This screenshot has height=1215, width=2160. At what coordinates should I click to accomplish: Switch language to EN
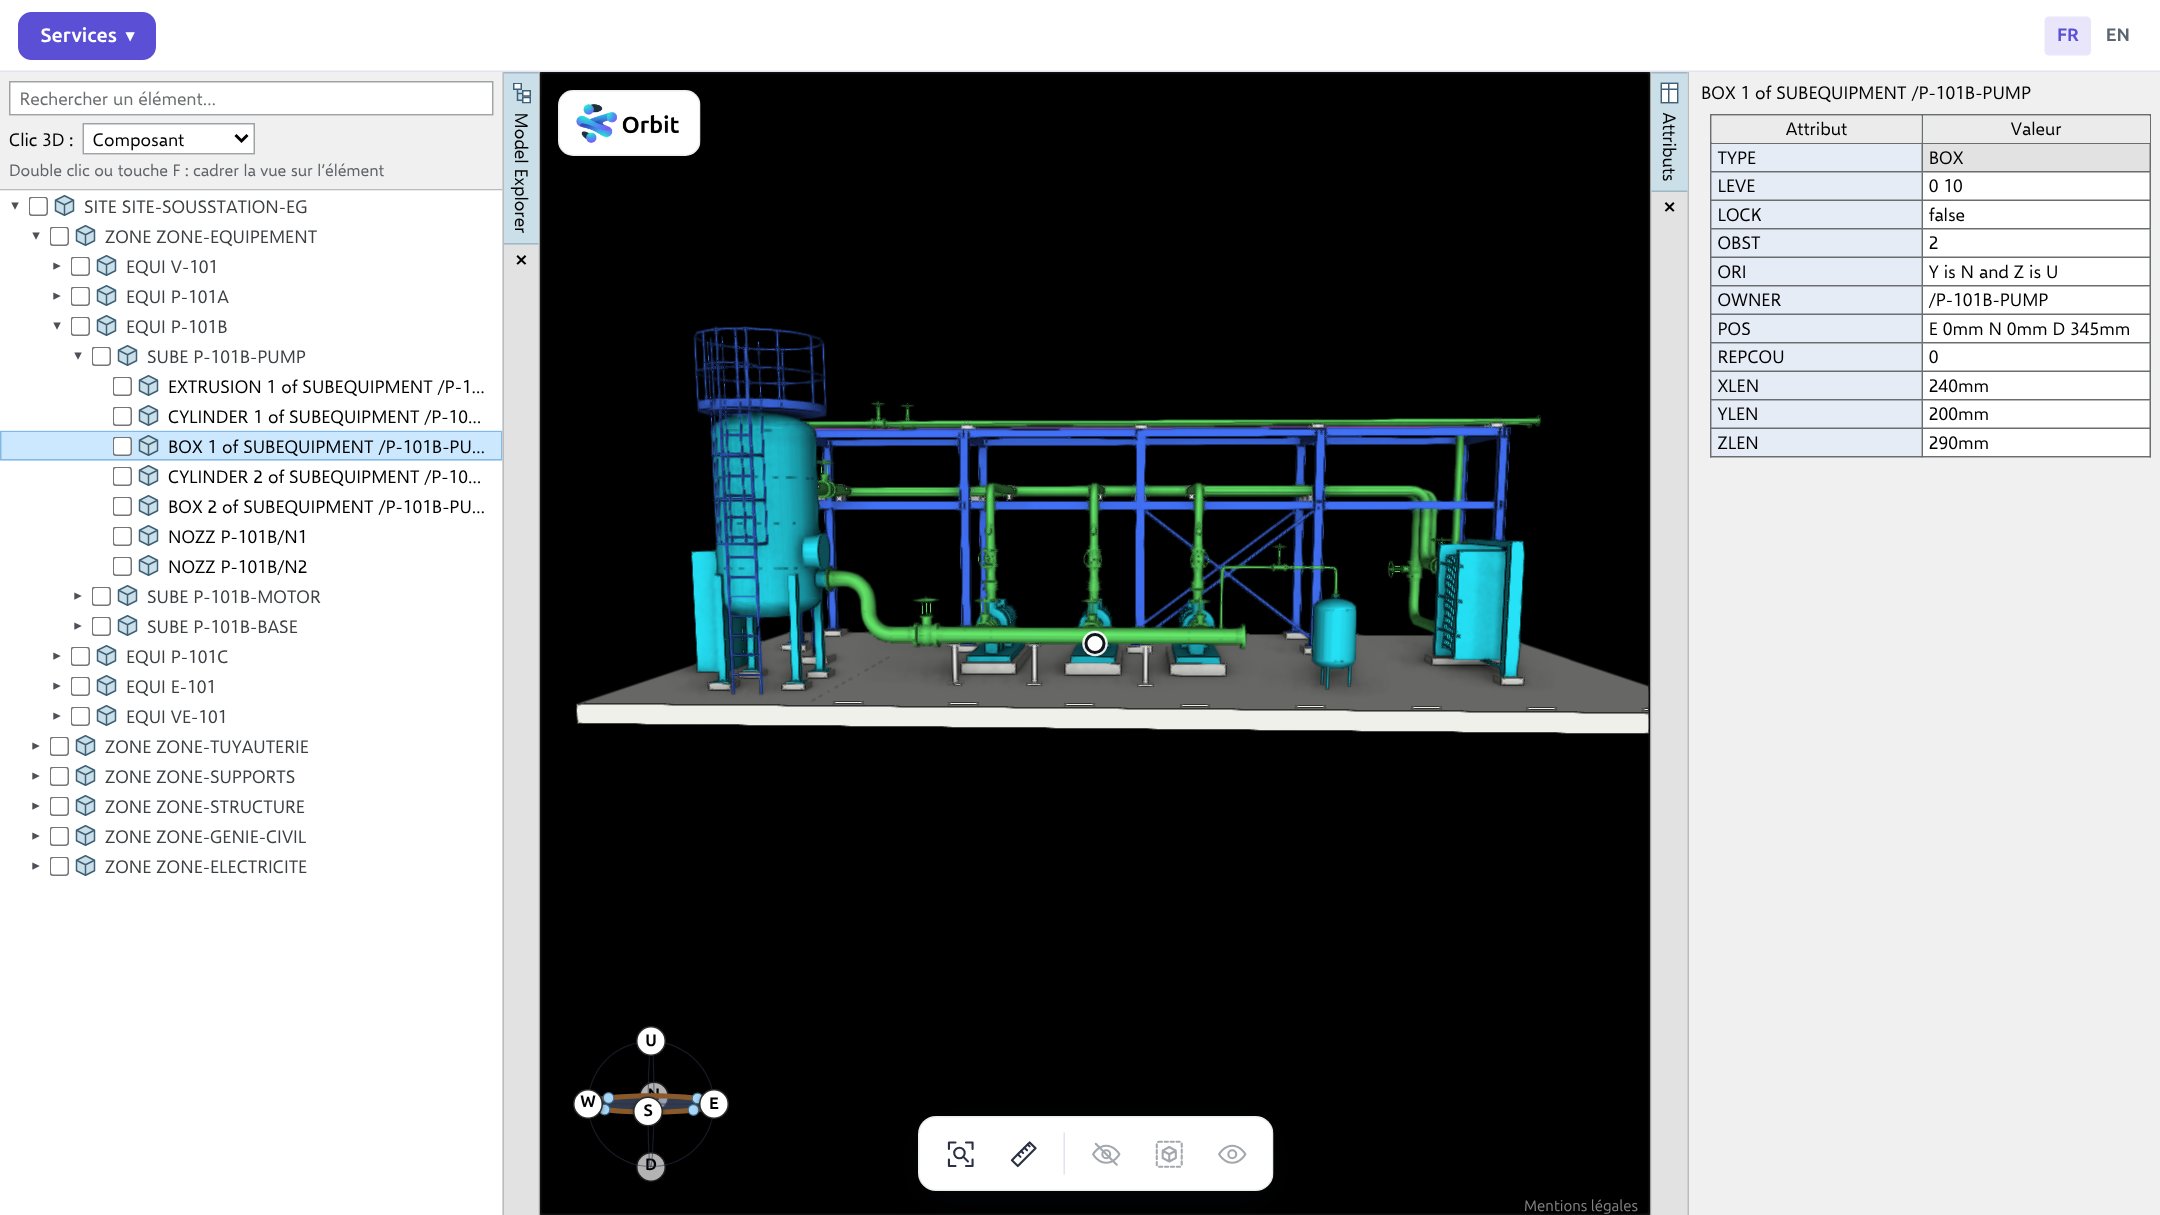coord(2117,35)
